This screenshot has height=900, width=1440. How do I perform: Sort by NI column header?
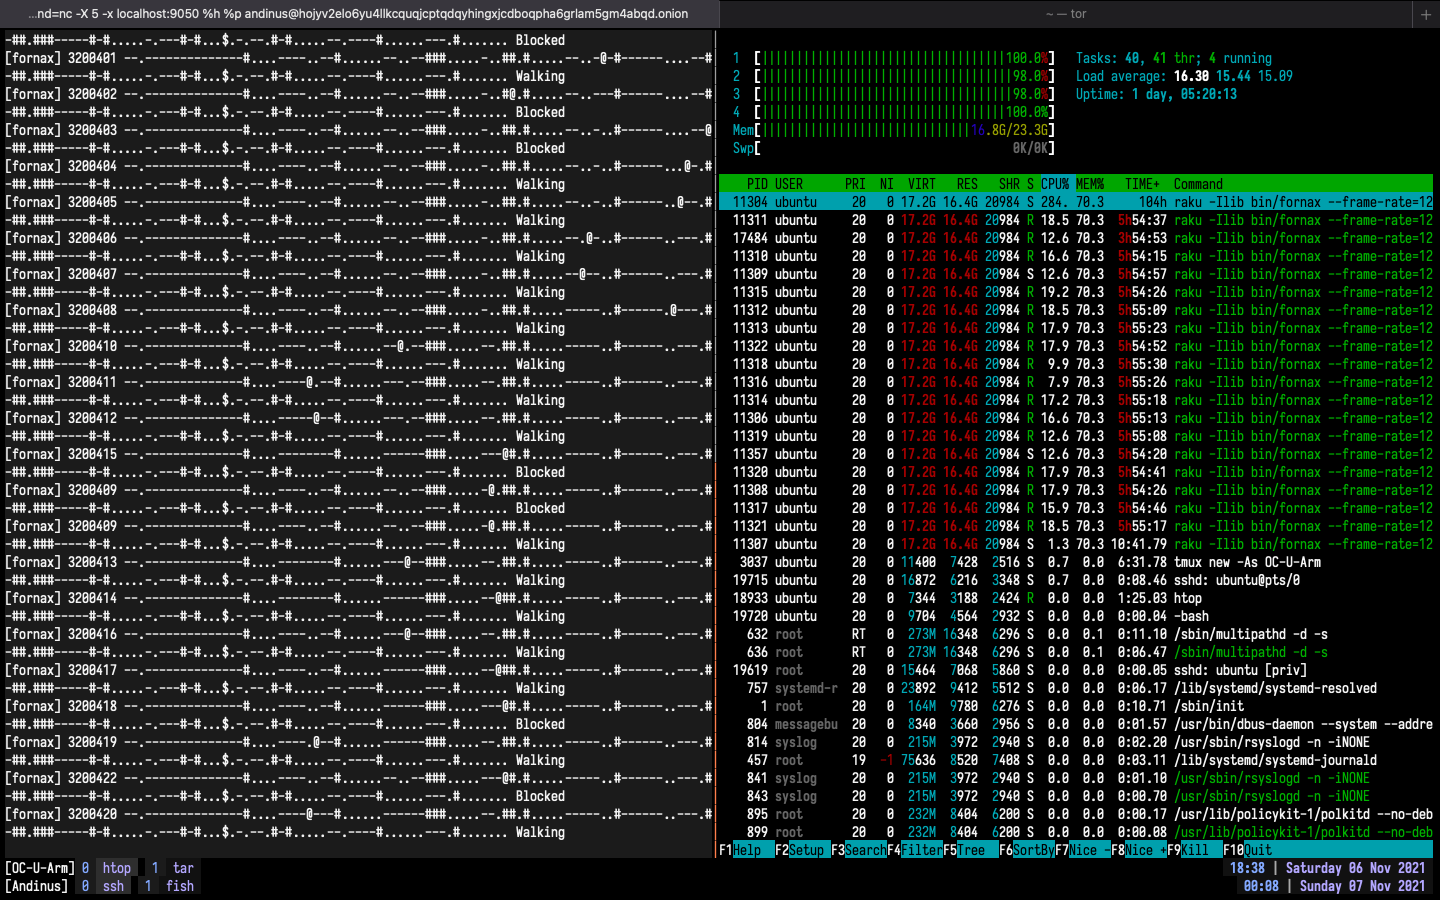click(887, 184)
